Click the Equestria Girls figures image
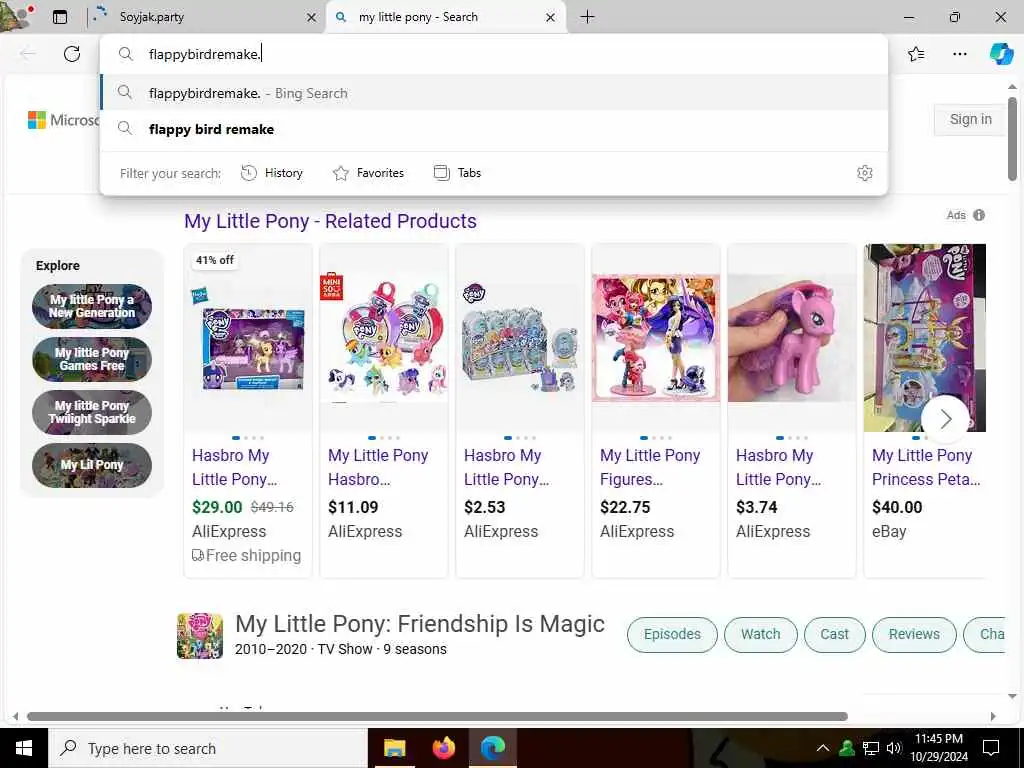The width and height of the screenshot is (1024, 768). (656, 338)
